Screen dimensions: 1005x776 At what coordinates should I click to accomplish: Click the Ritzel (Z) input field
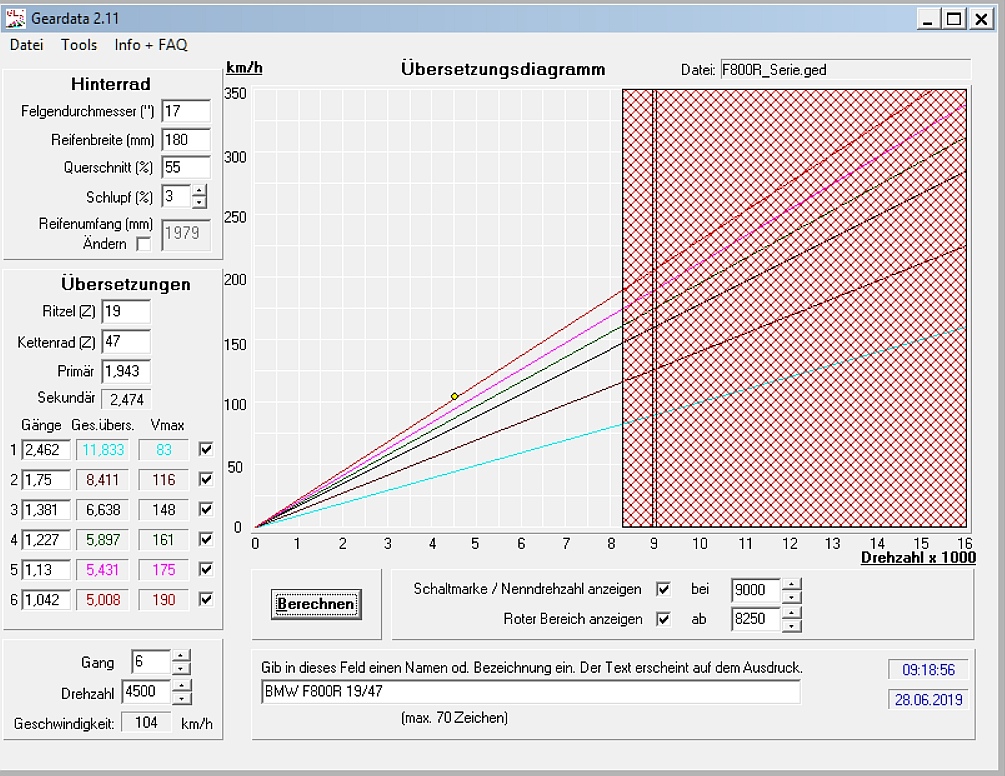125,312
